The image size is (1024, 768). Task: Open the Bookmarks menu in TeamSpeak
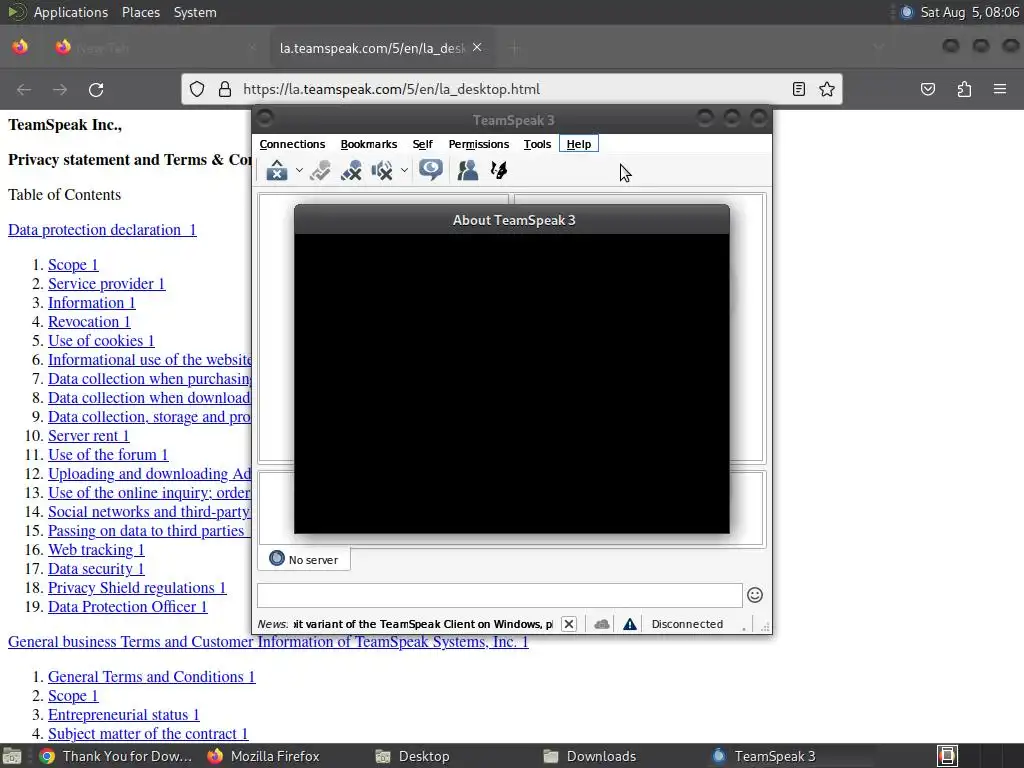tap(368, 144)
